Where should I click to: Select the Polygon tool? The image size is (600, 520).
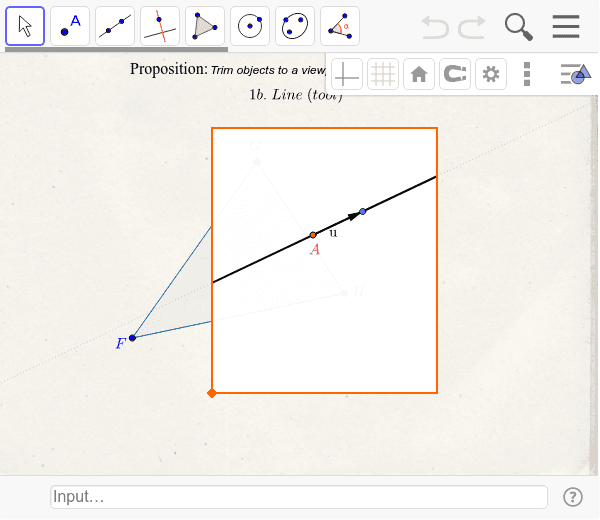[205, 26]
